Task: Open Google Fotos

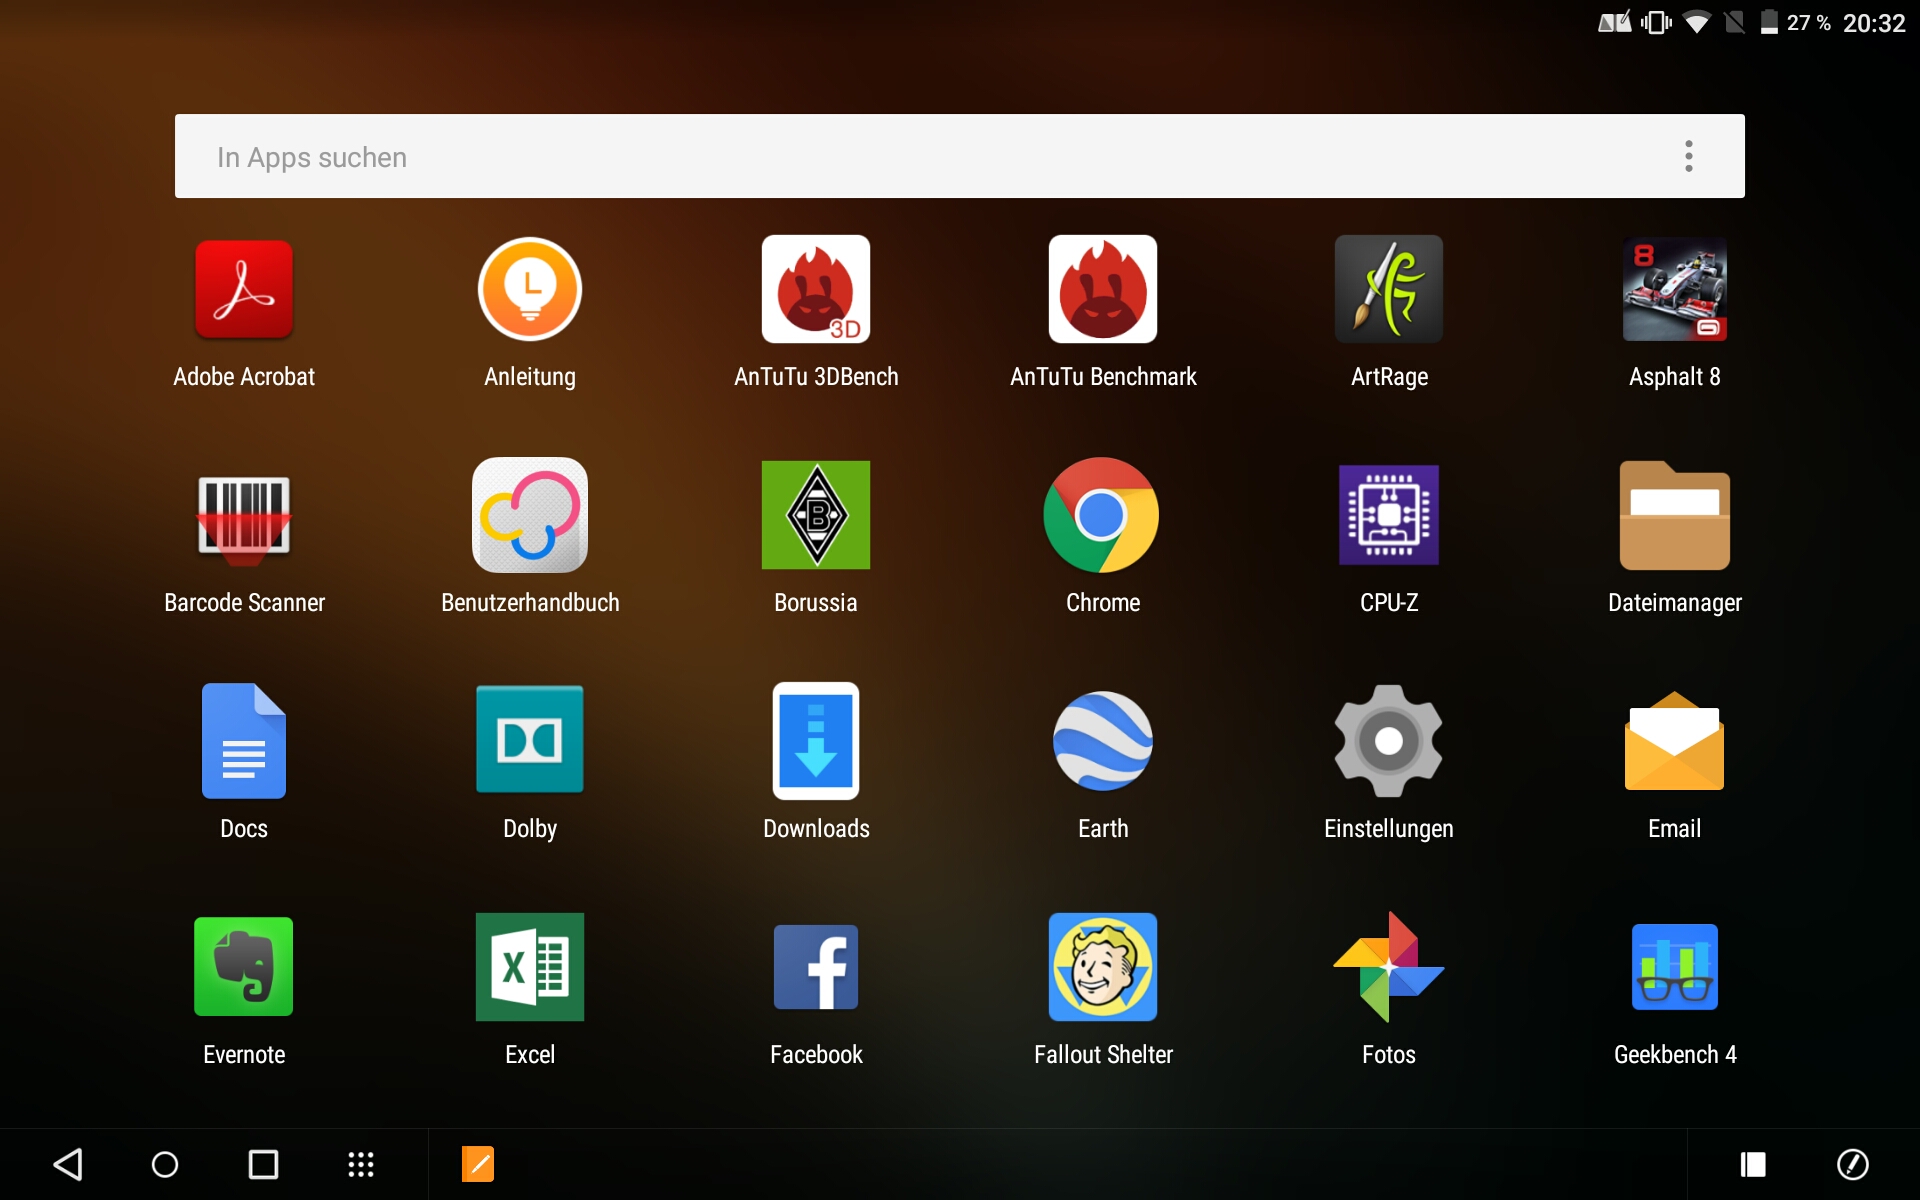Action: click(x=1389, y=967)
